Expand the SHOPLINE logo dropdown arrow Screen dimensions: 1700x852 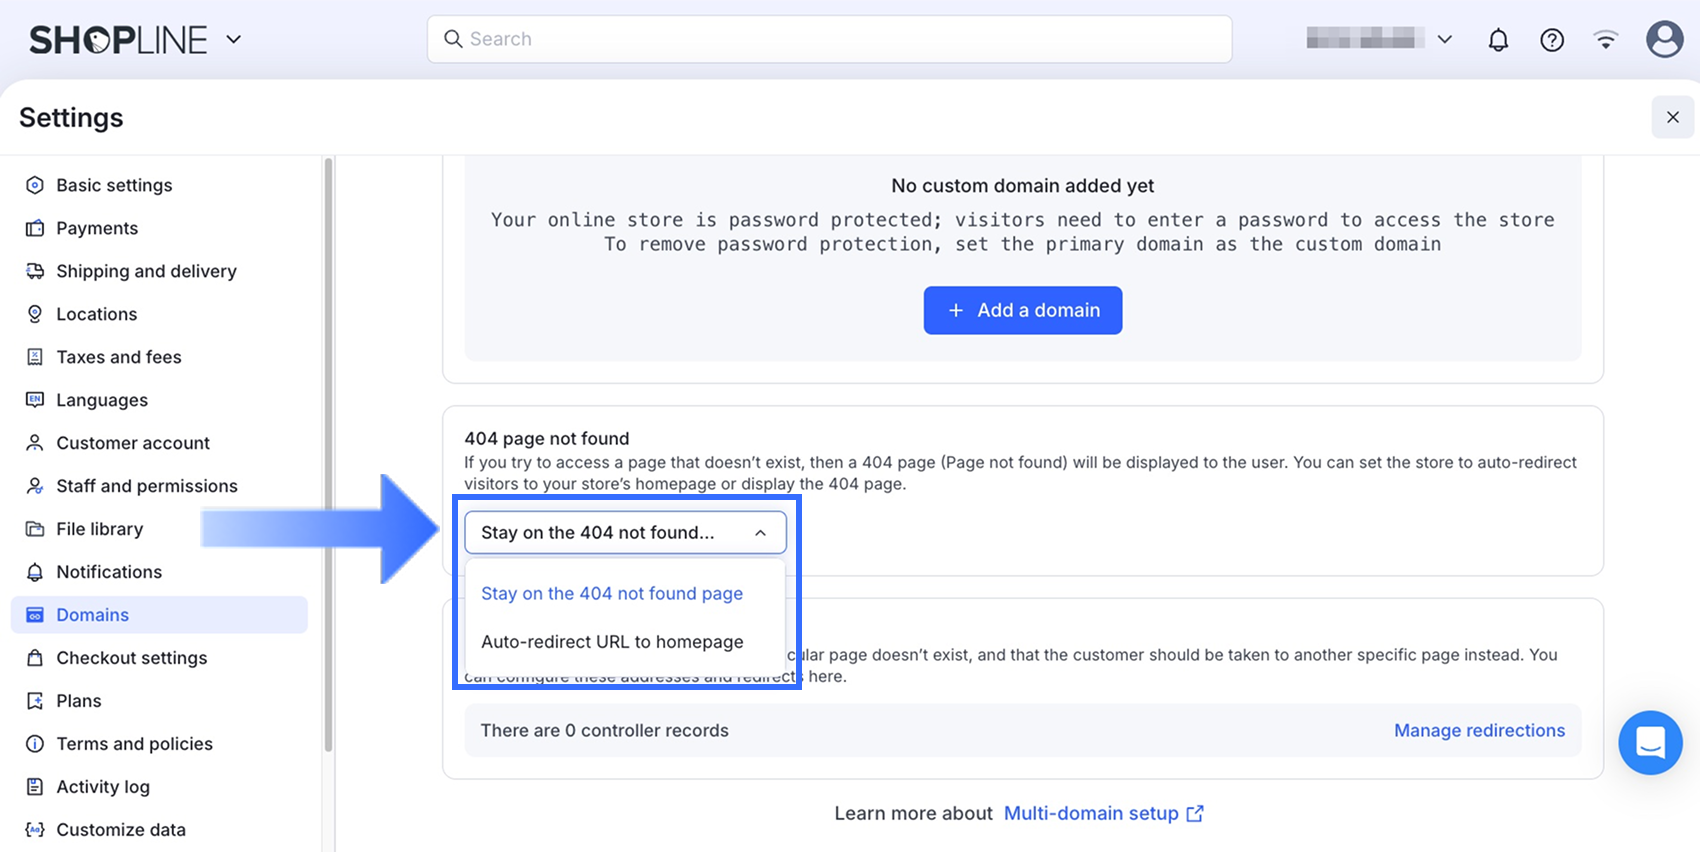234,40
